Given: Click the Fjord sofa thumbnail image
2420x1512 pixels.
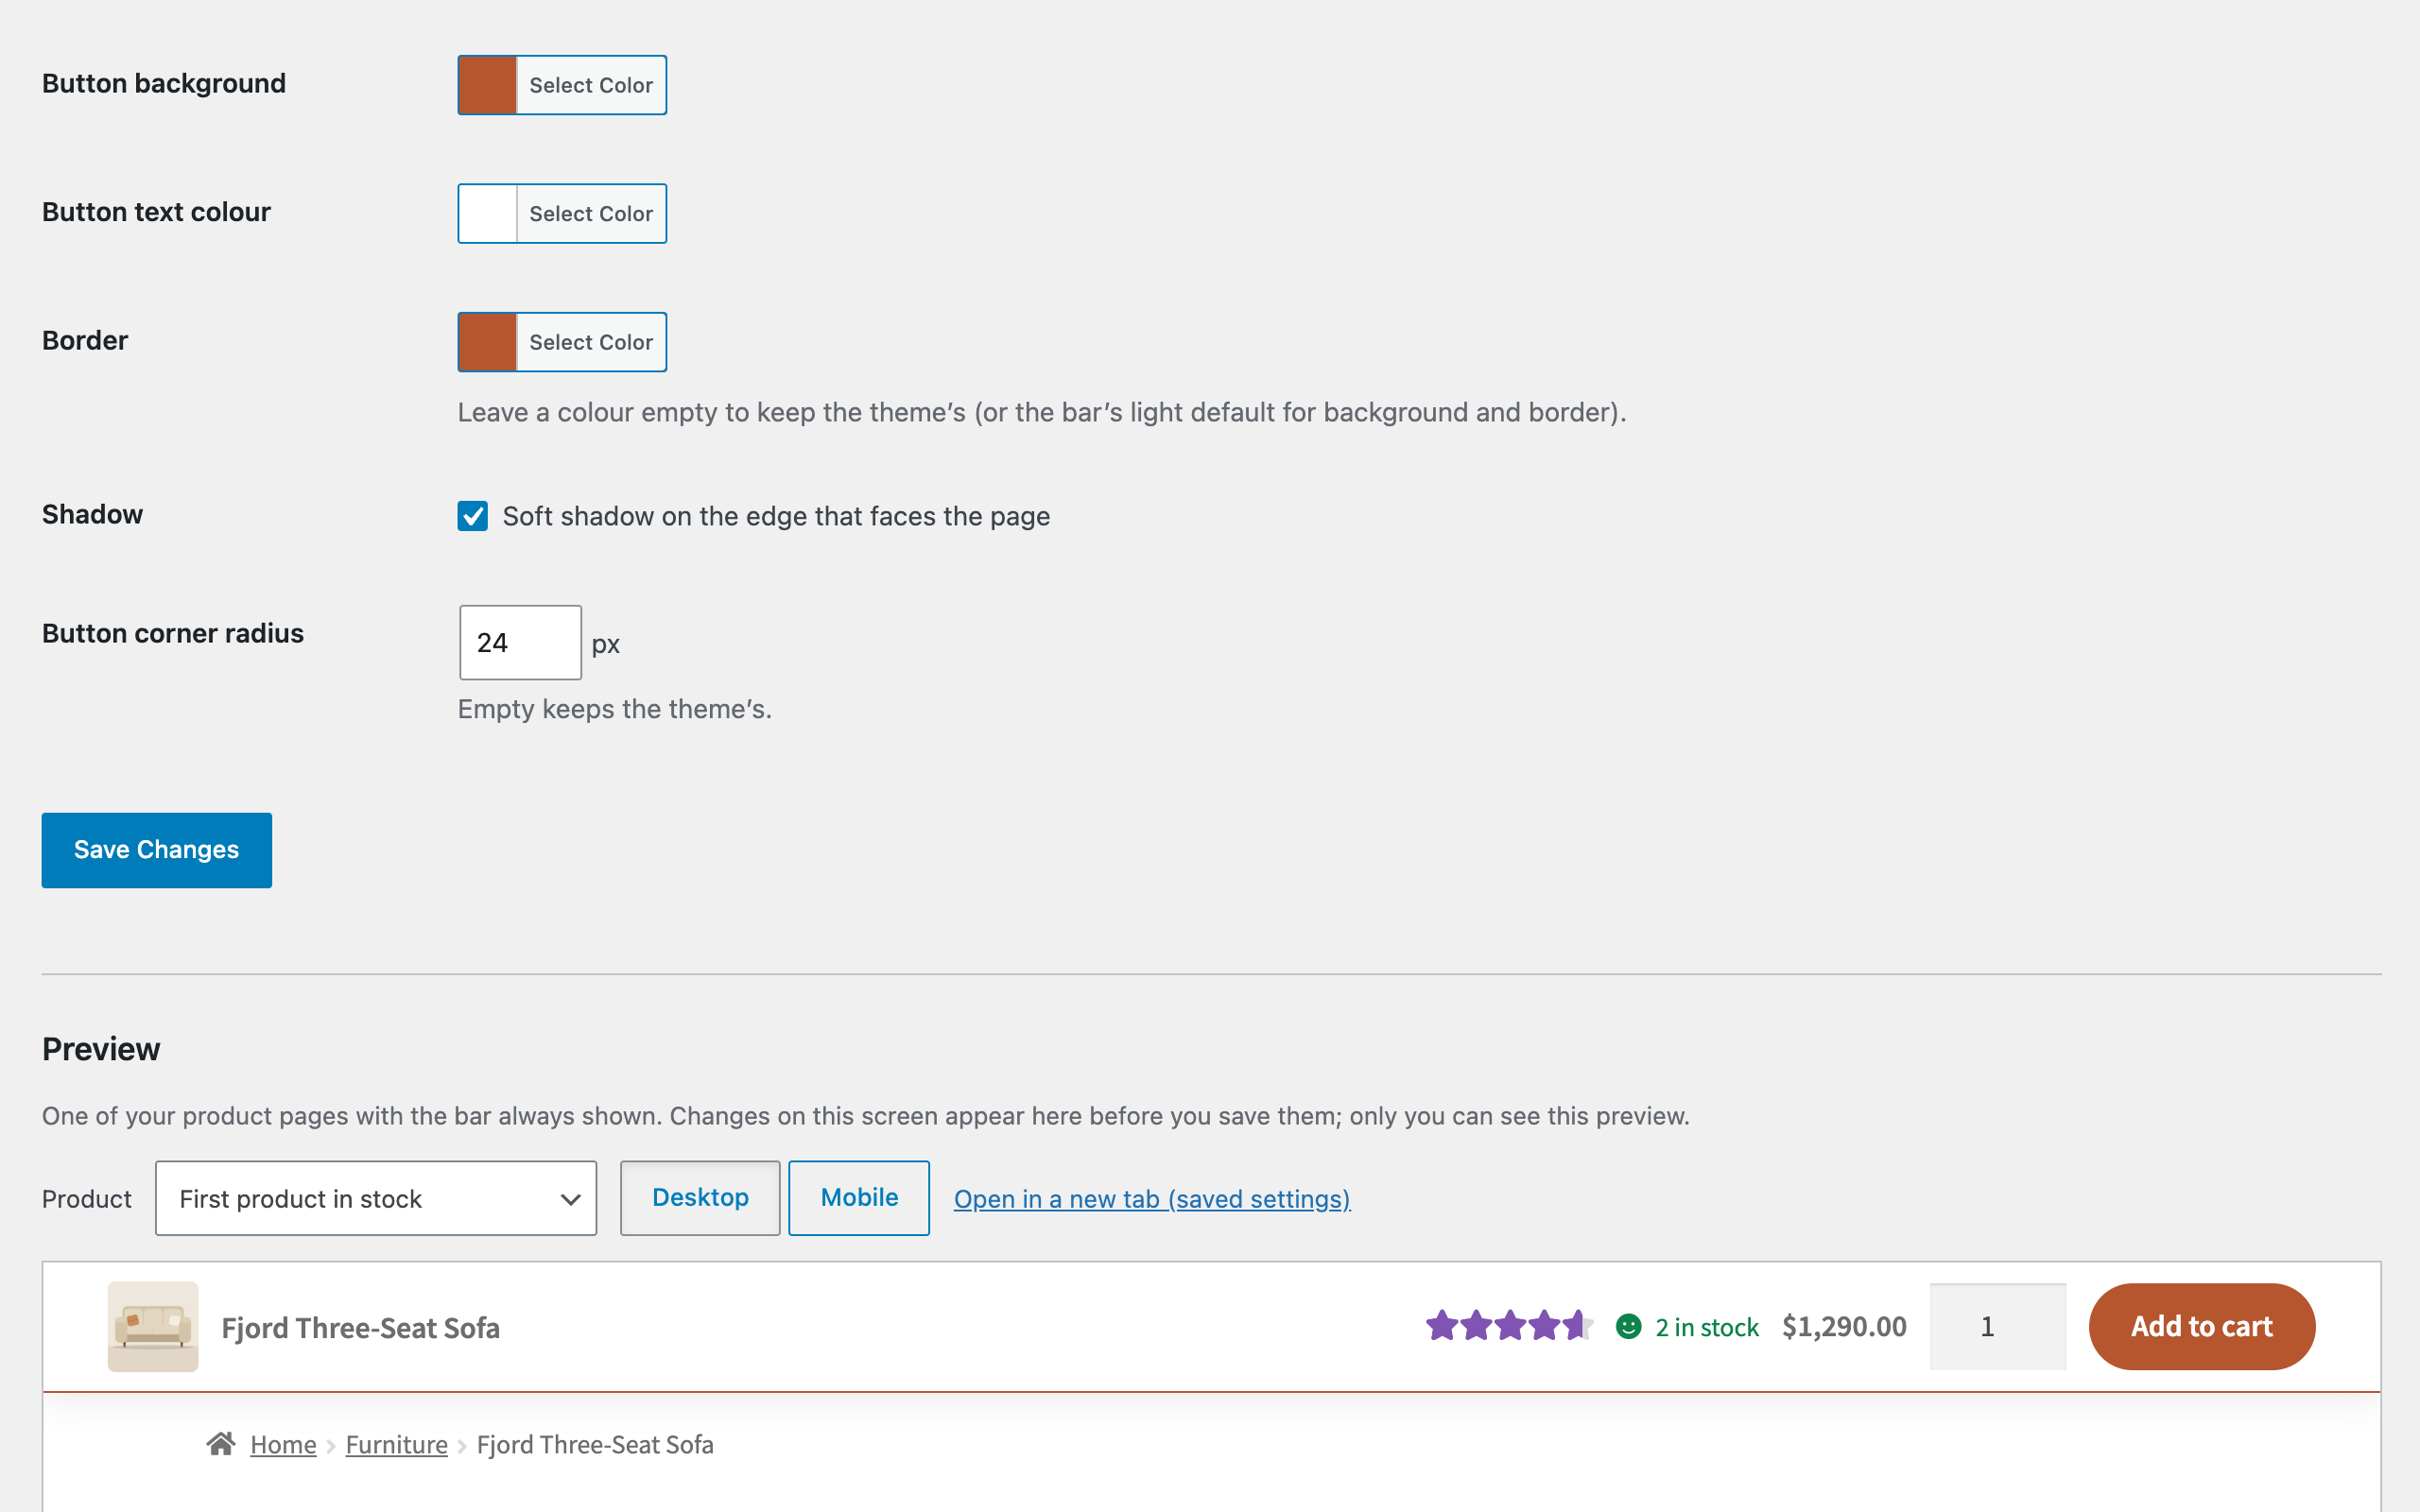Looking at the screenshot, I should [153, 1327].
